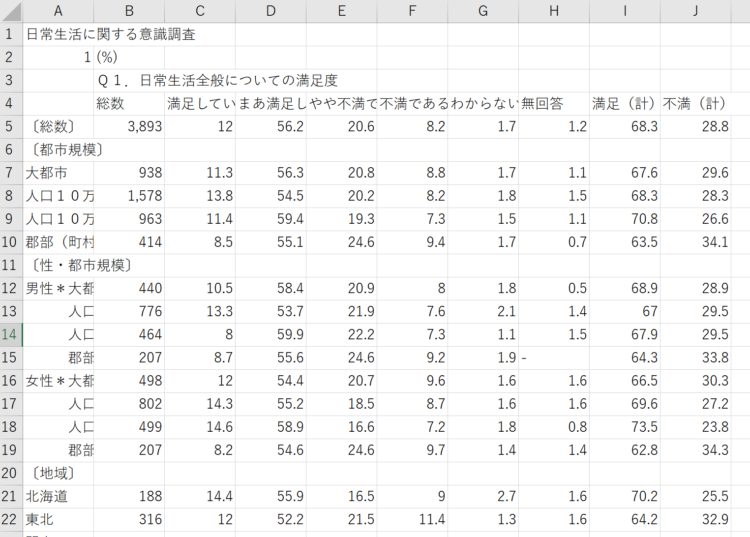750x537 pixels.
Task: Click the 女性＊大都 row label
Action: tap(60, 381)
